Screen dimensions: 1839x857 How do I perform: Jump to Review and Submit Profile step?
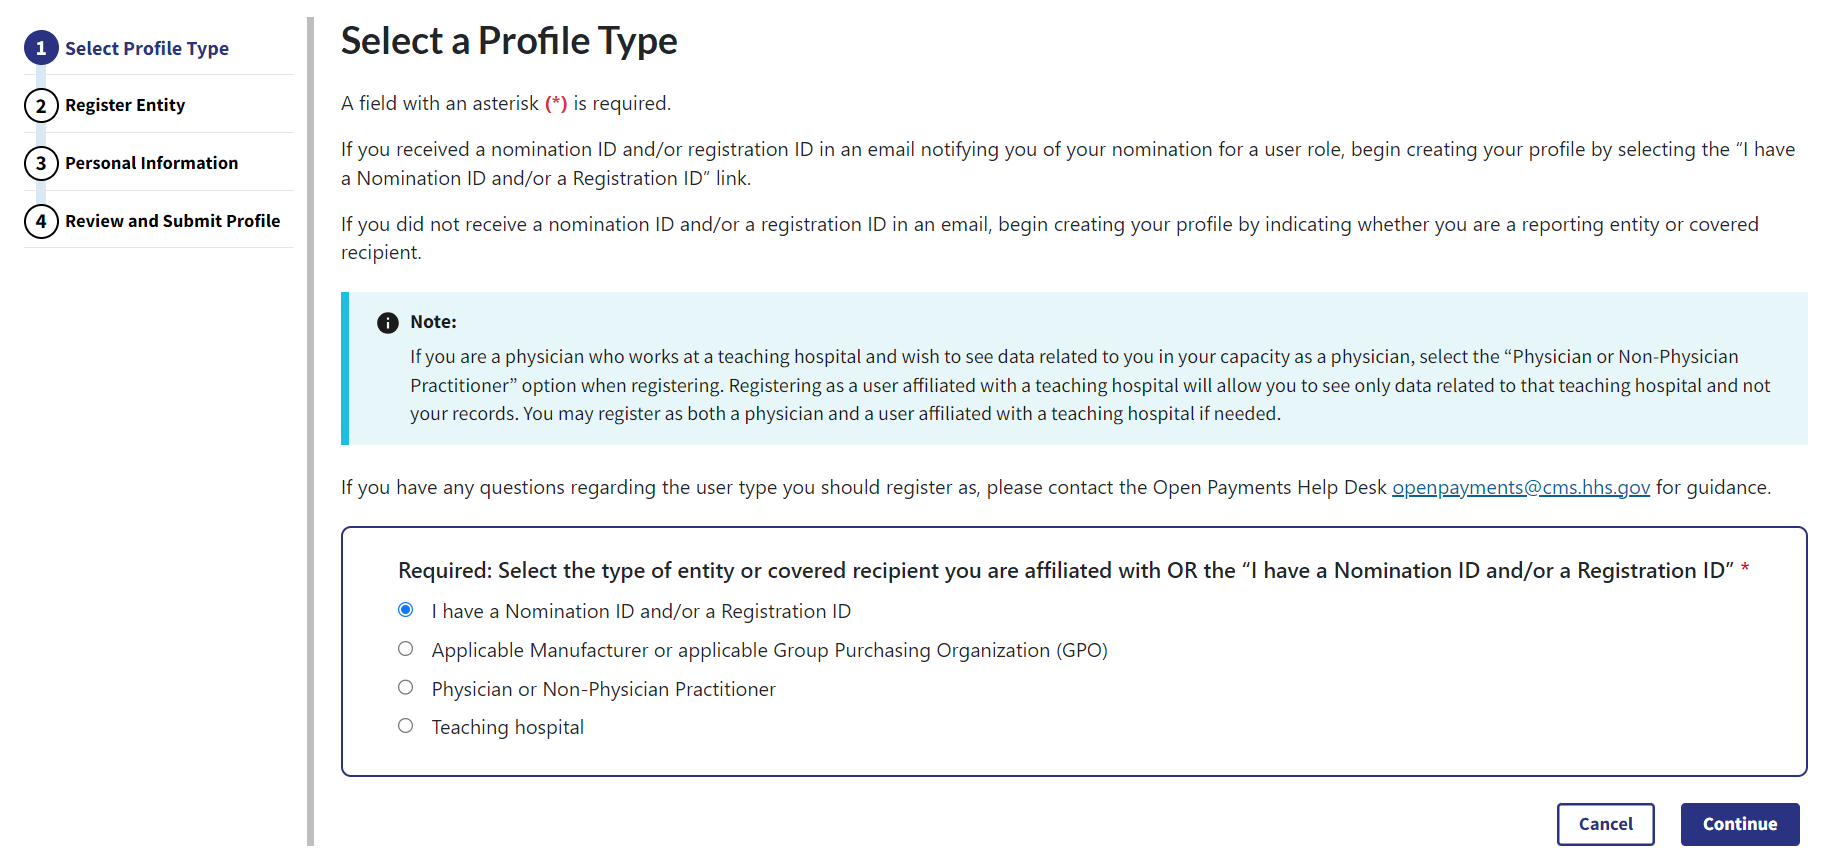[x=173, y=221]
